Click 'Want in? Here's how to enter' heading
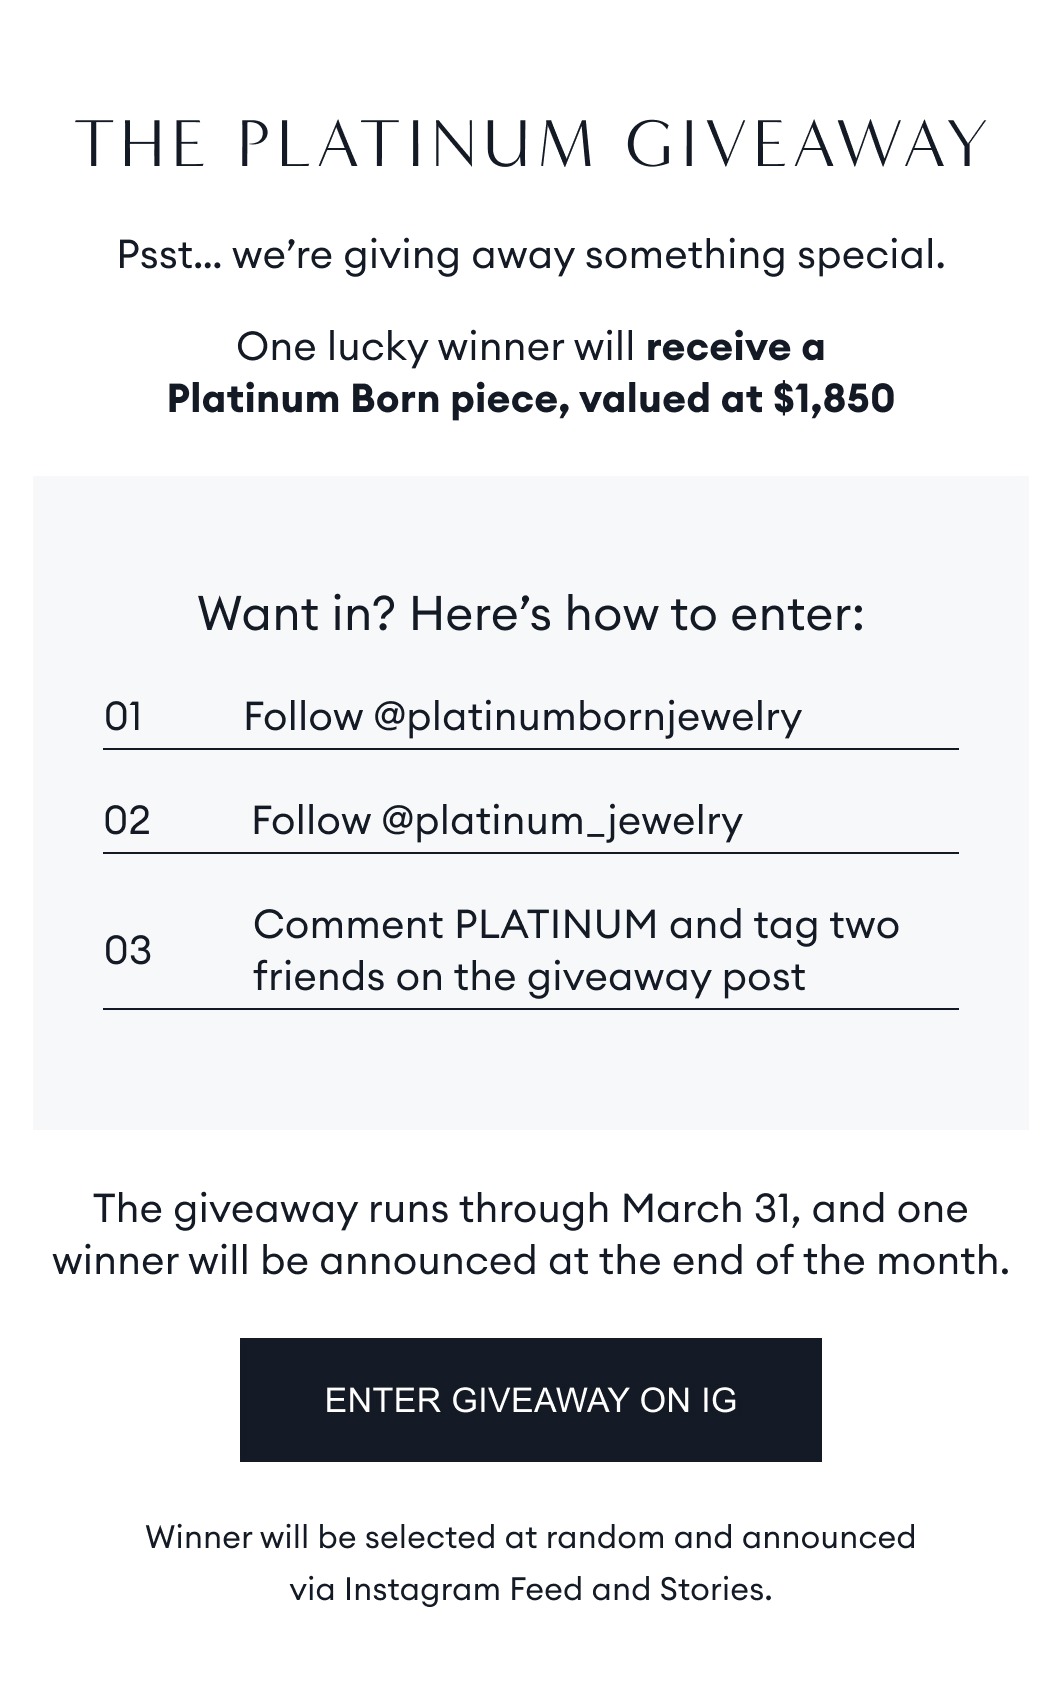 pyautogui.click(x=530, y=613)
